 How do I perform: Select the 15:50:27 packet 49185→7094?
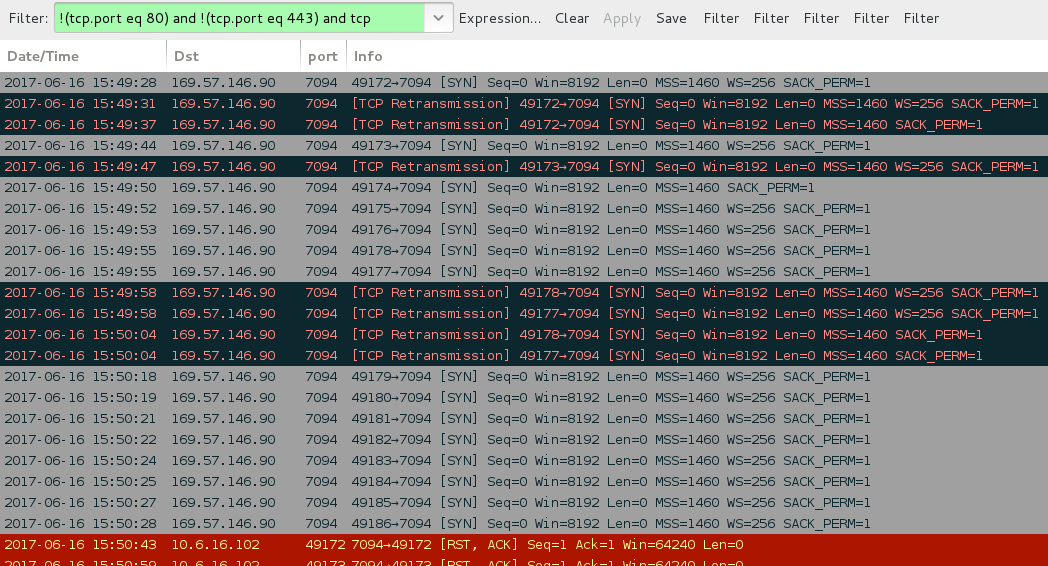coord(524,503)
